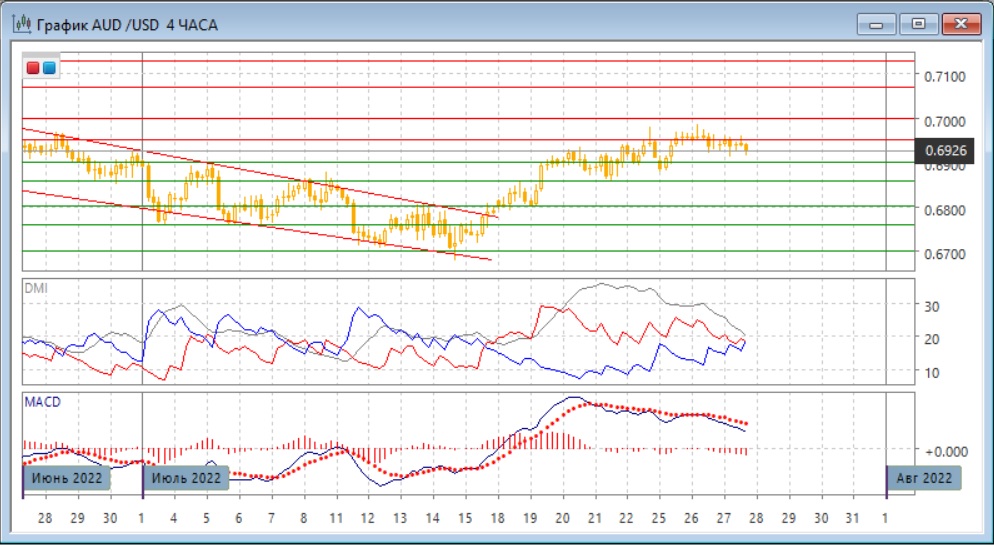Click the DMI scale value 30
This screenshot has width=994, height=545.
click(932, 306)
